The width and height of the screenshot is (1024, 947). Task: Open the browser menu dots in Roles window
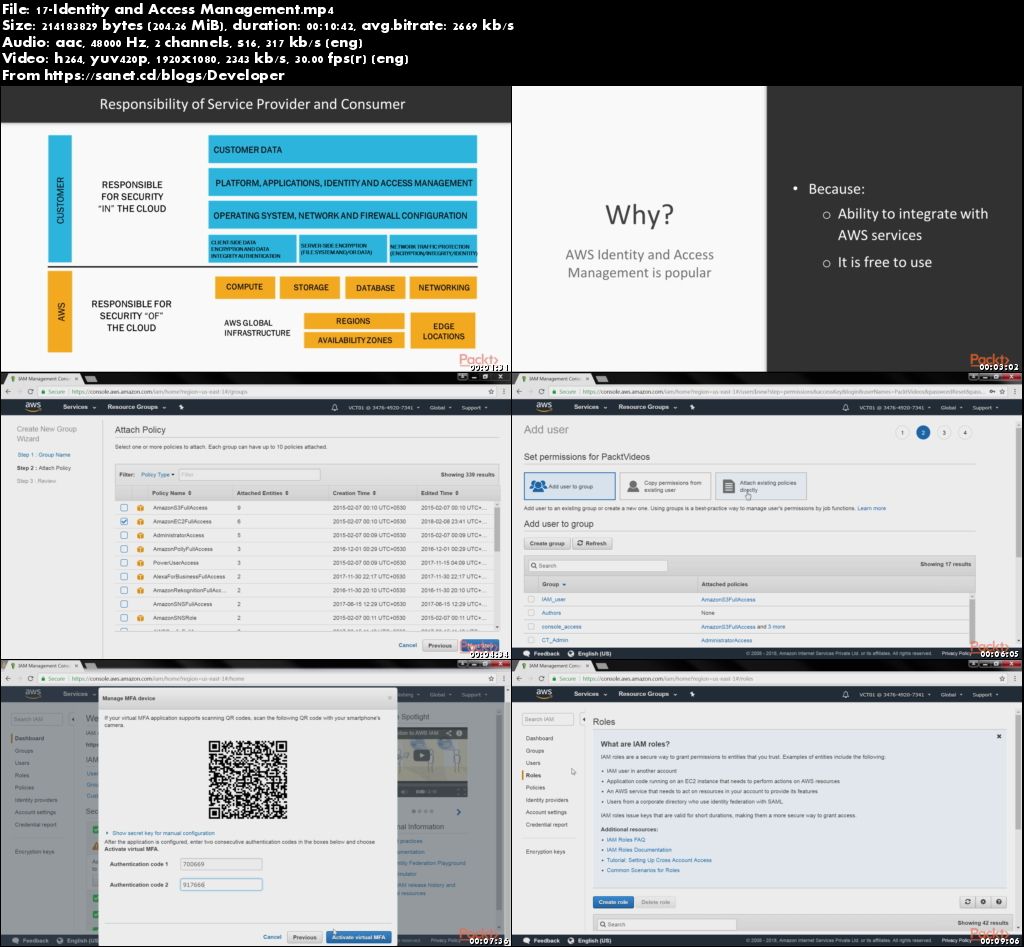pos(1014,679)
